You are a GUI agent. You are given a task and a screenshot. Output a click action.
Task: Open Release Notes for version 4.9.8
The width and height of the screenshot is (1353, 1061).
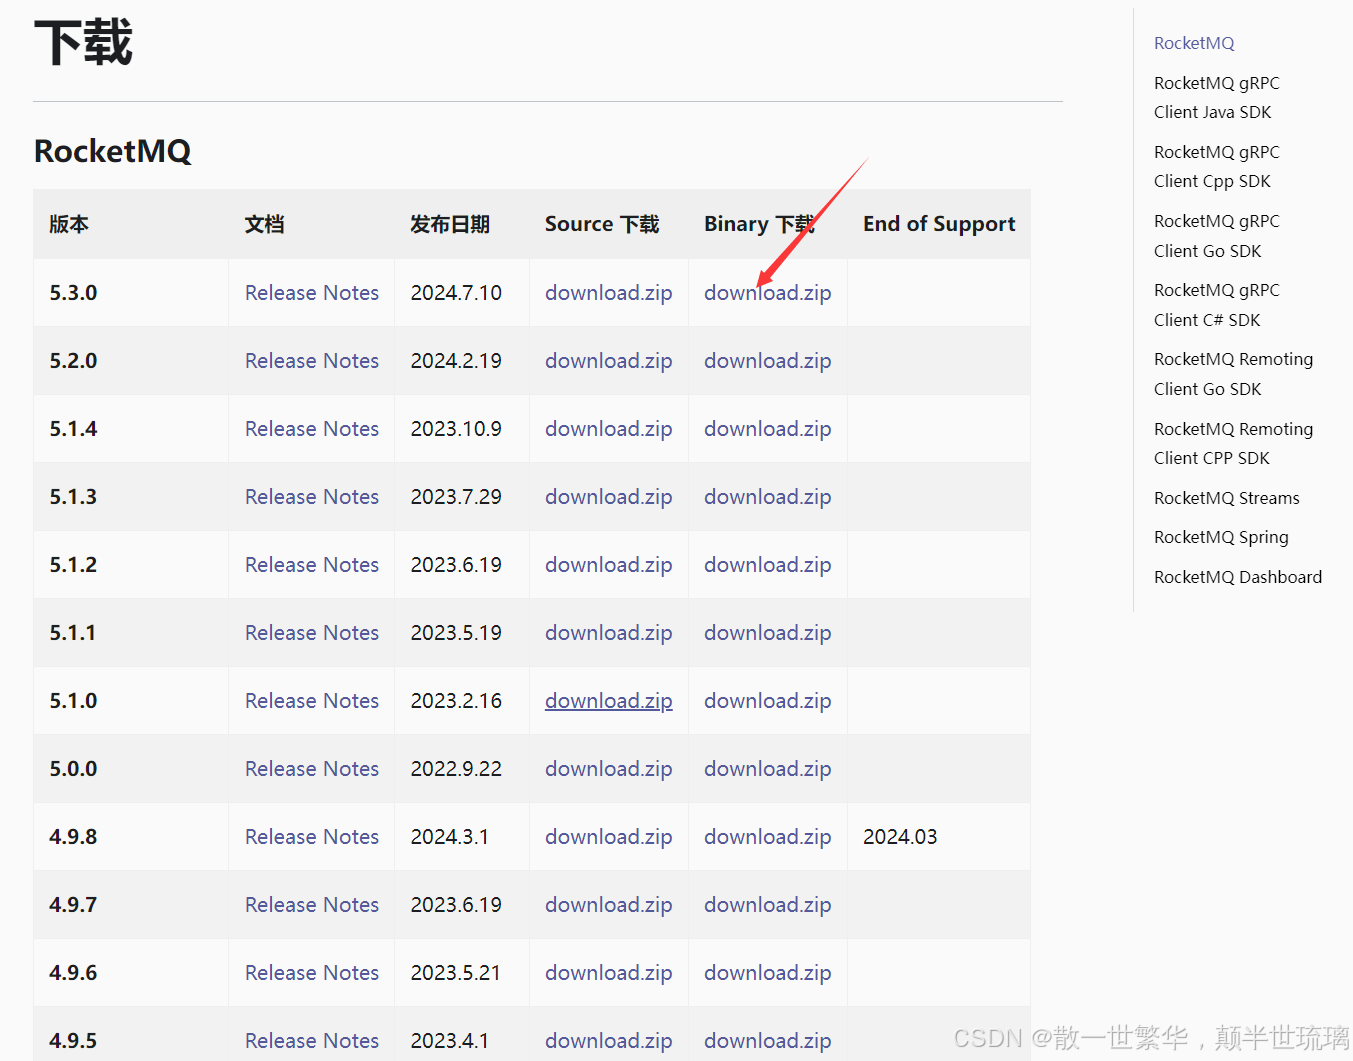pyautogui.click(x=312, y=837)
